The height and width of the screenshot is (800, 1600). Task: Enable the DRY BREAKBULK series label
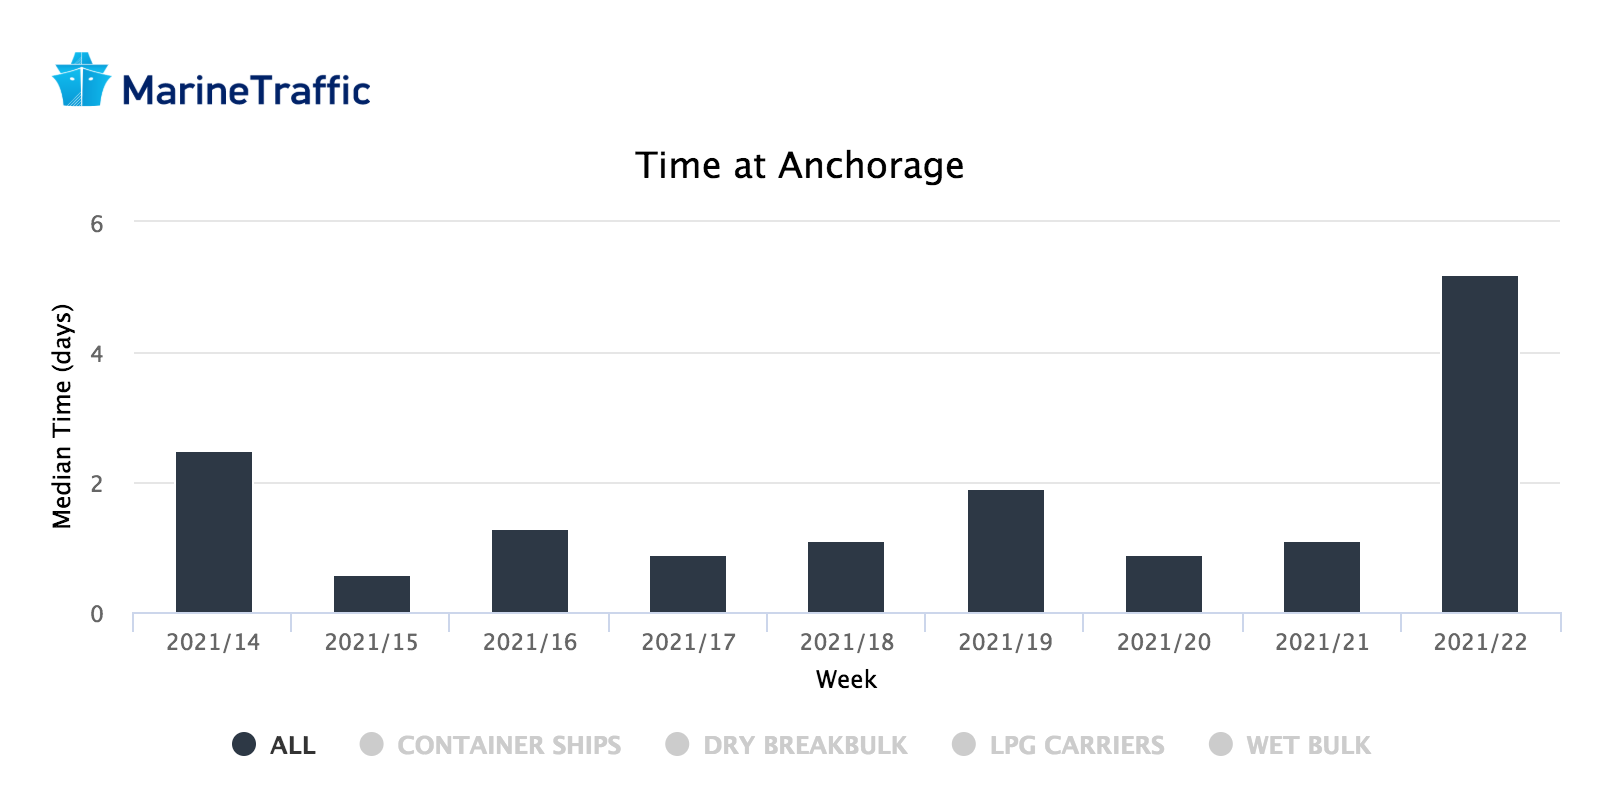[805, 745]
